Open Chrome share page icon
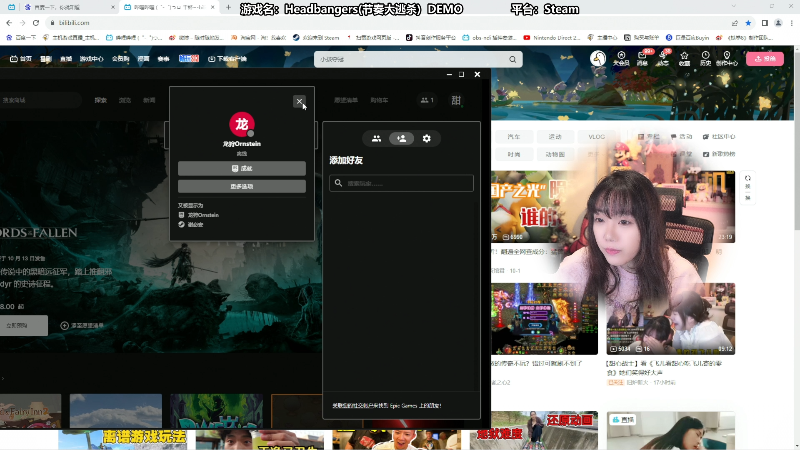Viewport: 800px width, 450px height. pyautogui.click(x=735, y=23)
